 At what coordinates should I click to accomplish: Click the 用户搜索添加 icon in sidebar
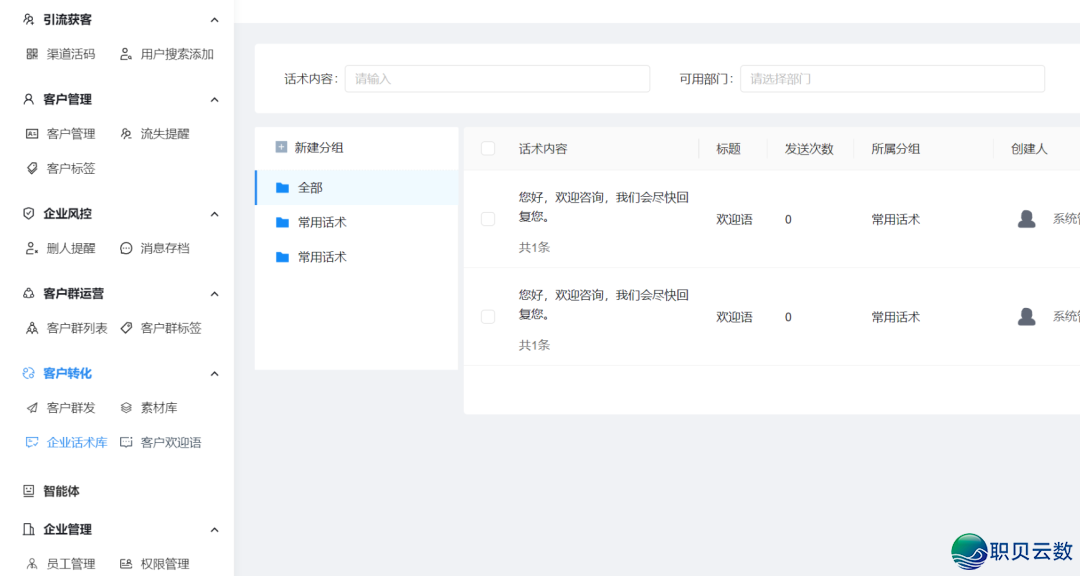(x=126, y=54)
